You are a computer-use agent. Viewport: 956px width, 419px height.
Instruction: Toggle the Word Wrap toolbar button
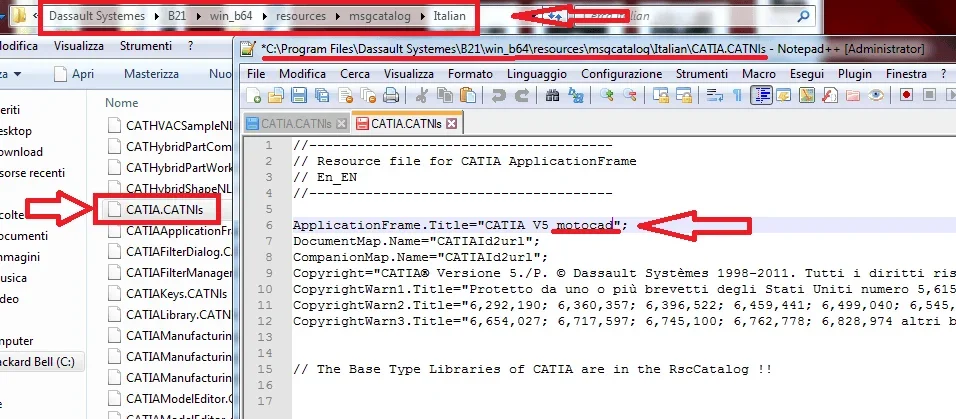coord(715,95)
